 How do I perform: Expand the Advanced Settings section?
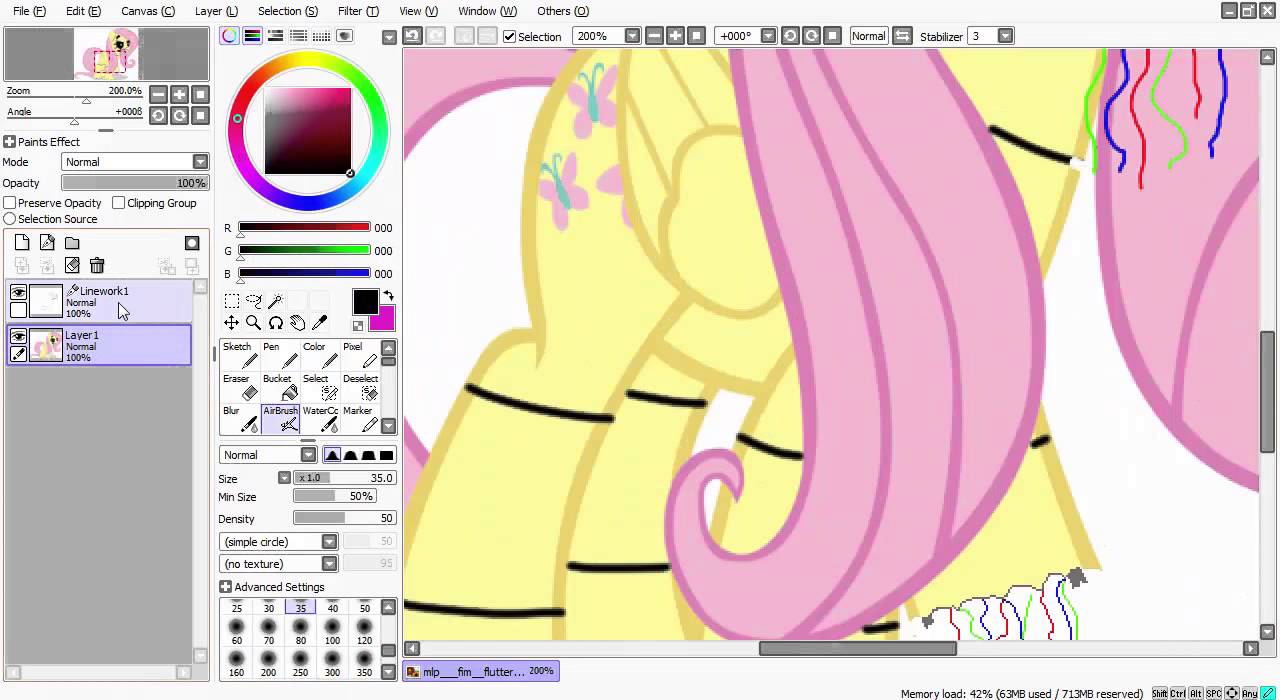pos(225,587)
